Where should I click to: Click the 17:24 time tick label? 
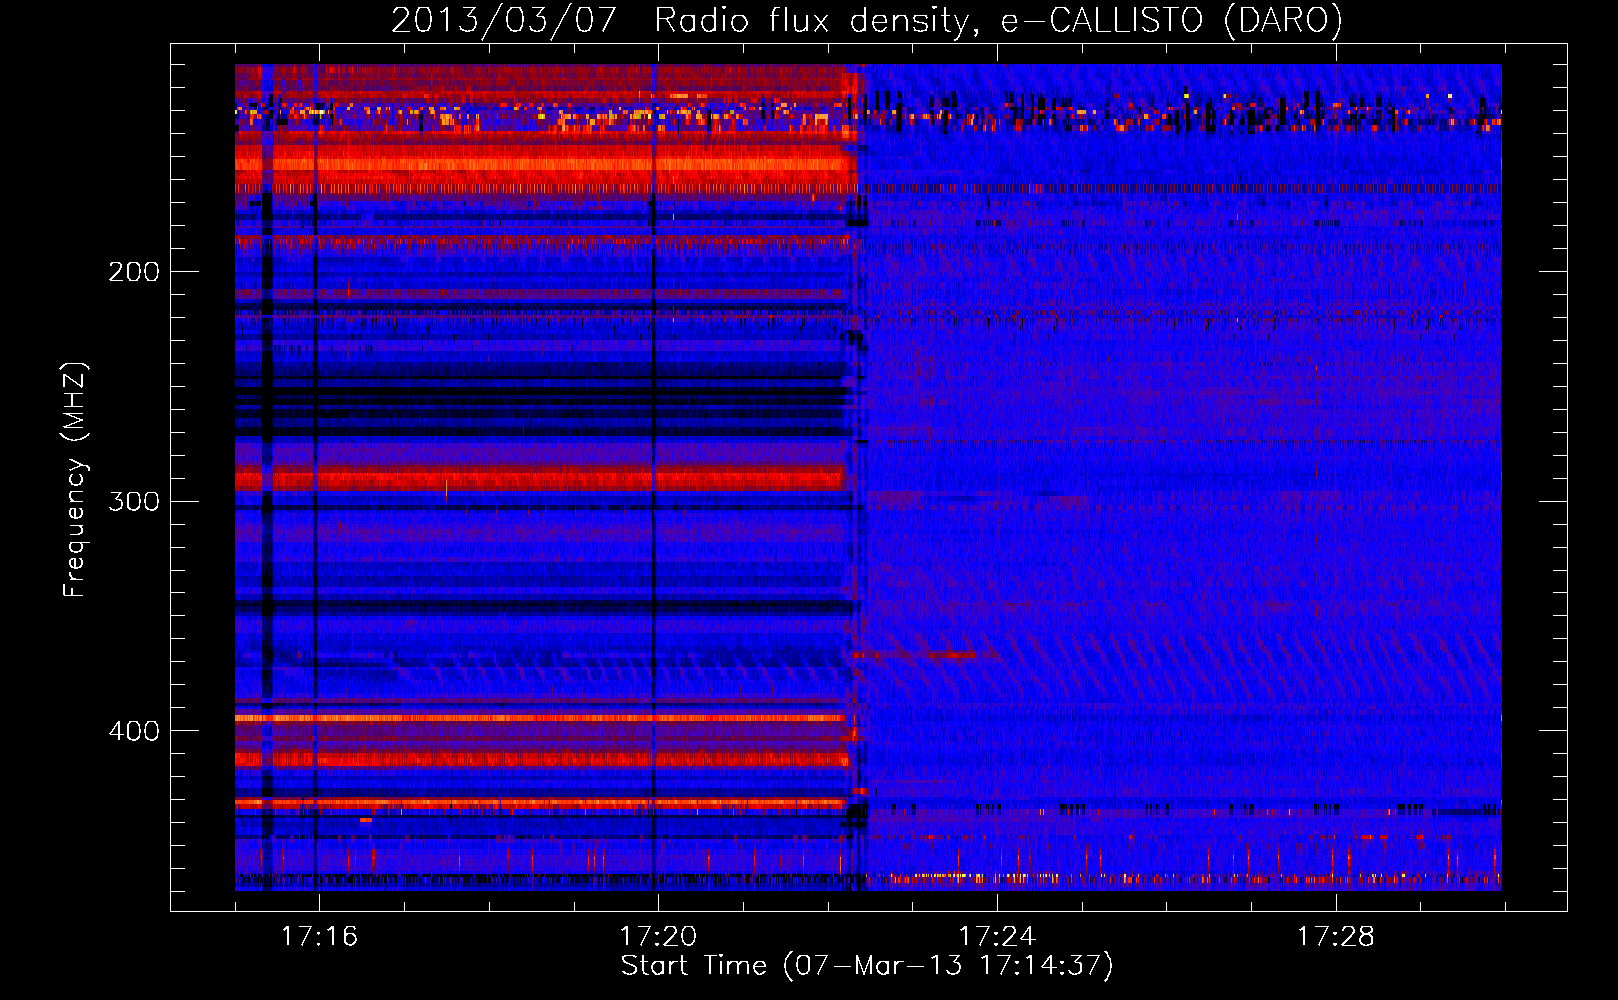coord(997,936)
